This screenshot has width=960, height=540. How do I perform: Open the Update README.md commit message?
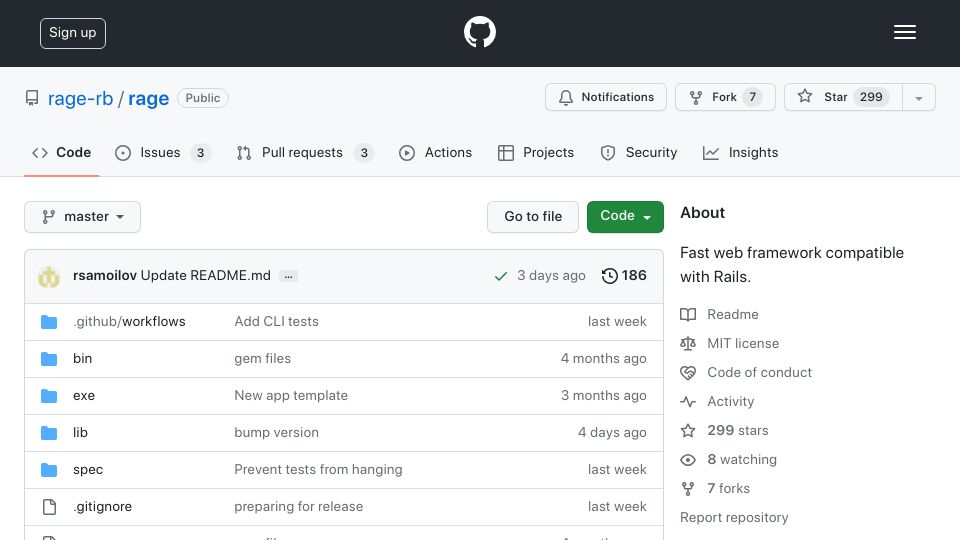(x=206, y=276)
